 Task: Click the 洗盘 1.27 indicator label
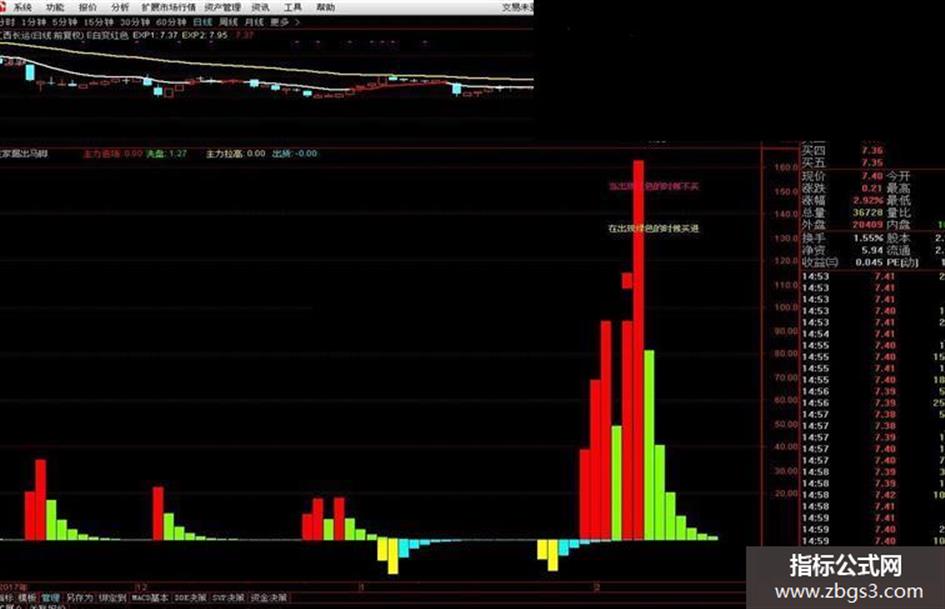tap(167, 154)
